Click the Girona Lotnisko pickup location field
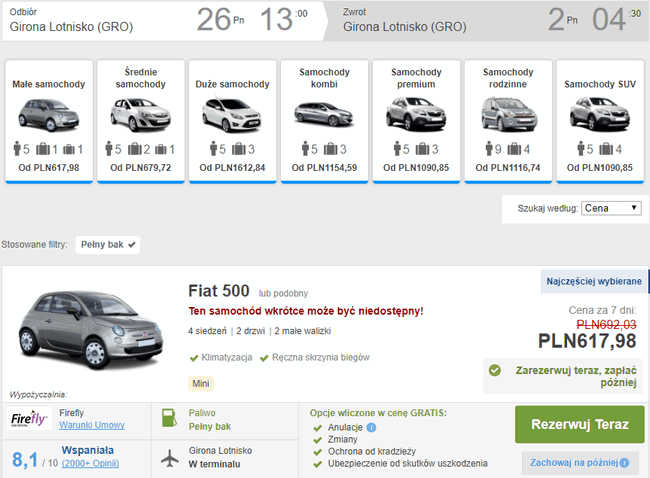This screenshot has width=650, height=478. tap(71, 27)
